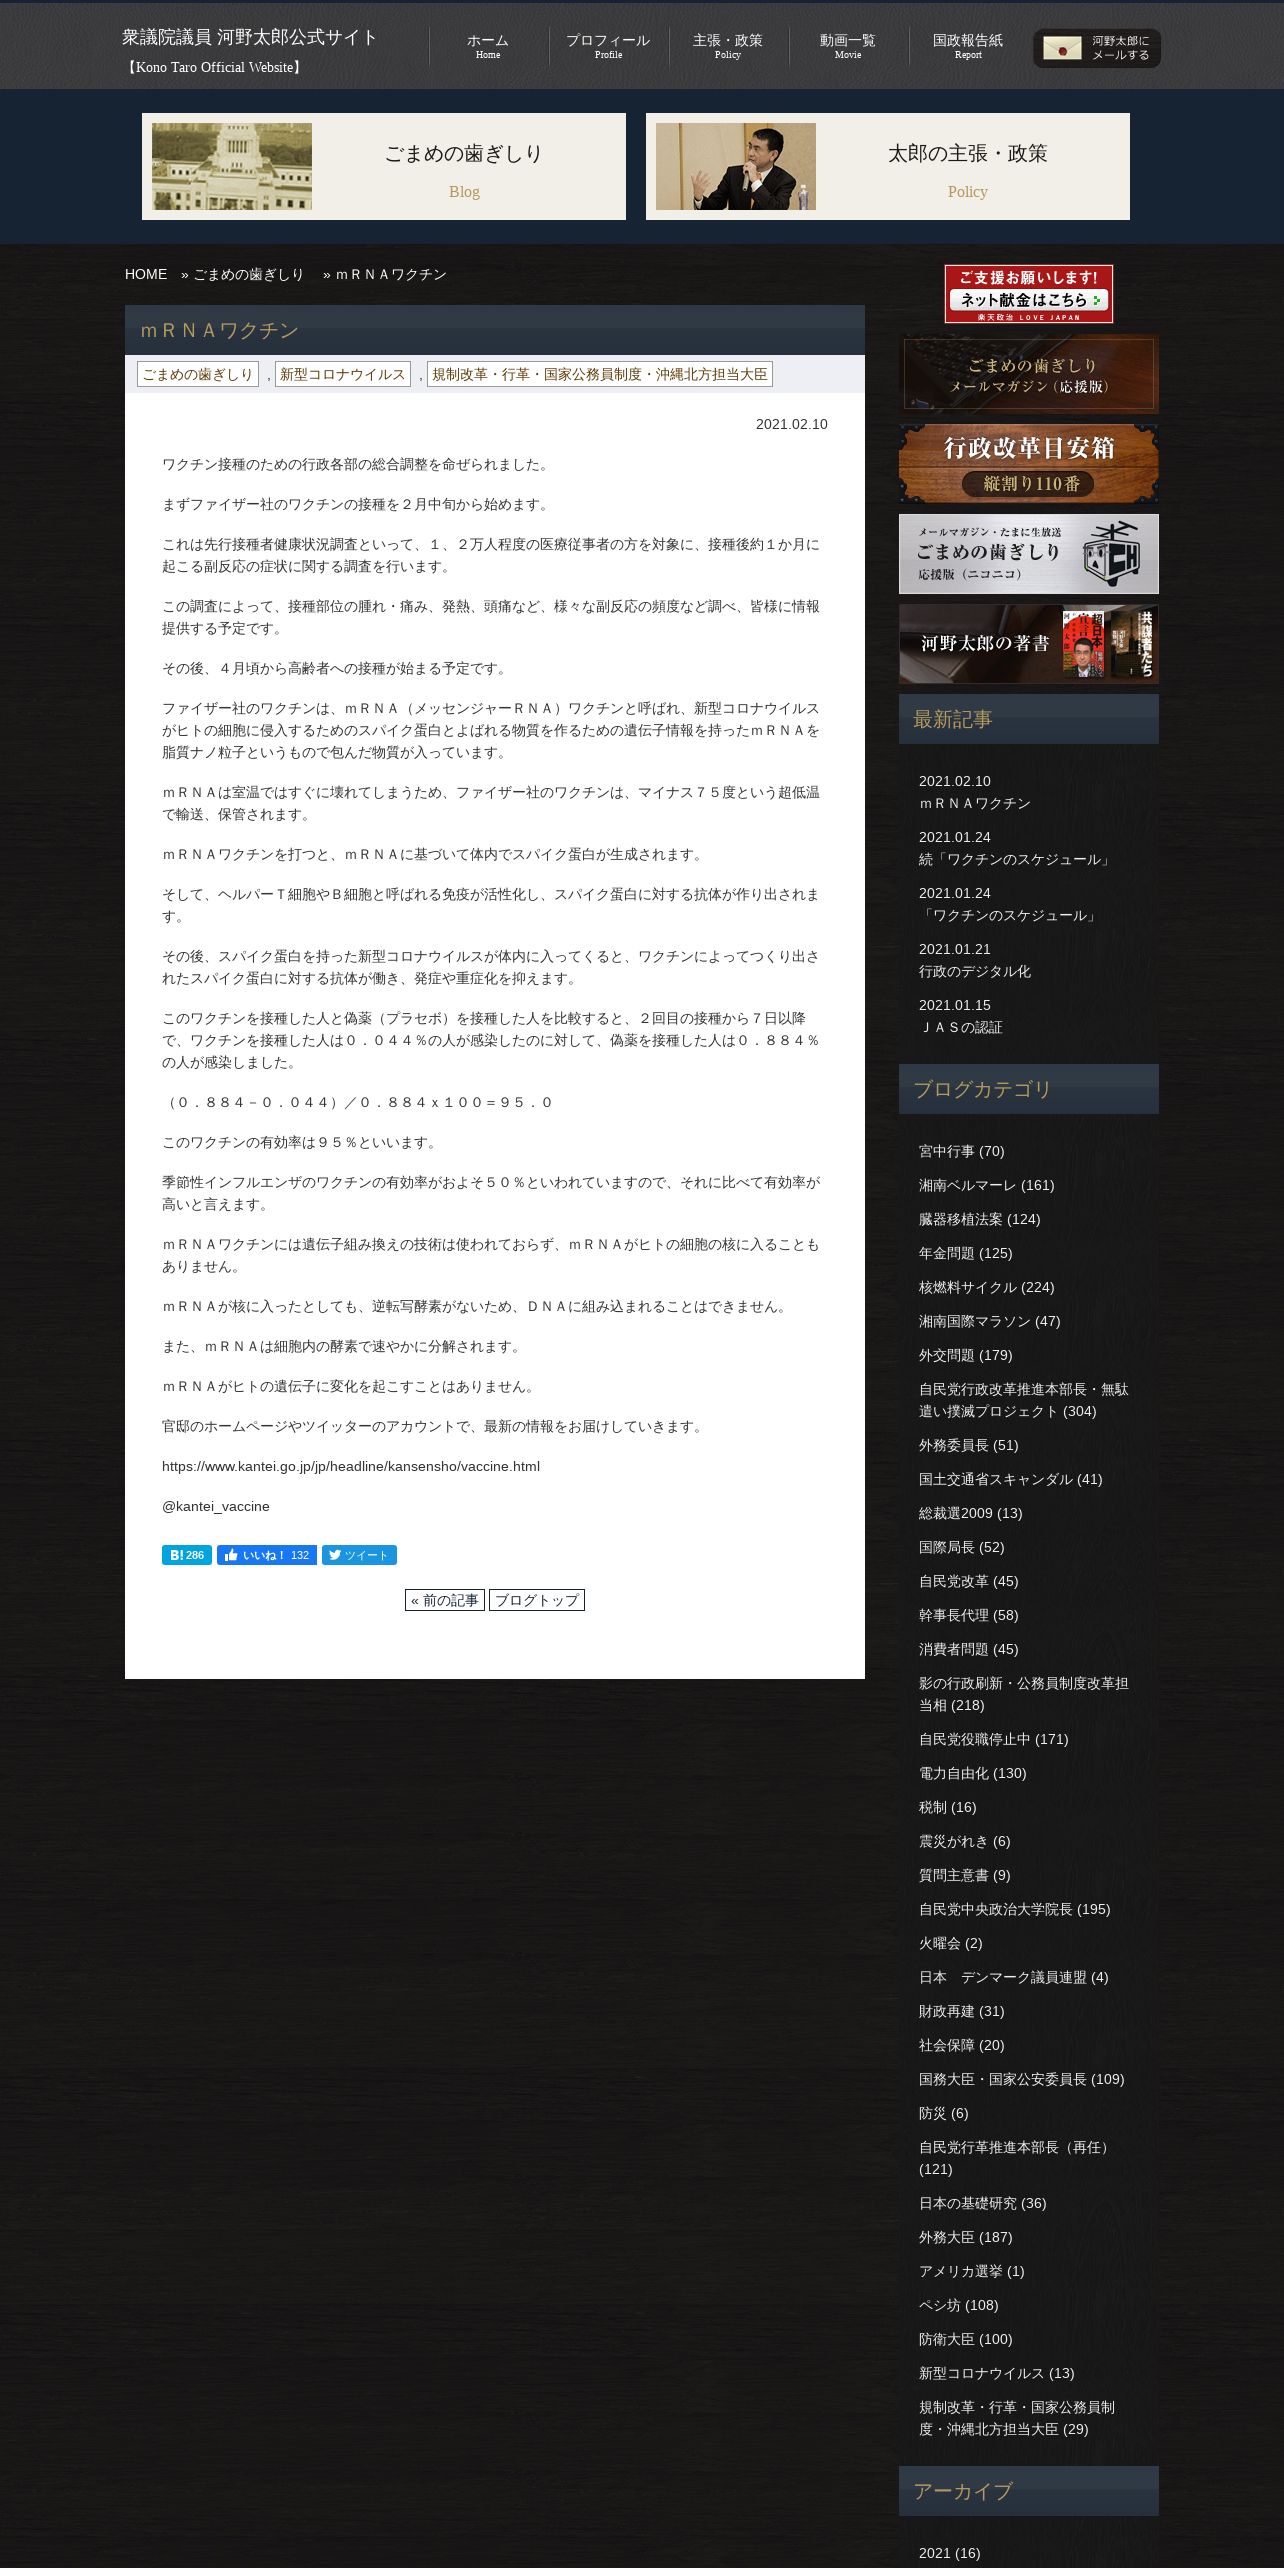Click the Facebook いいね！ 132 button

(267, 1555)
